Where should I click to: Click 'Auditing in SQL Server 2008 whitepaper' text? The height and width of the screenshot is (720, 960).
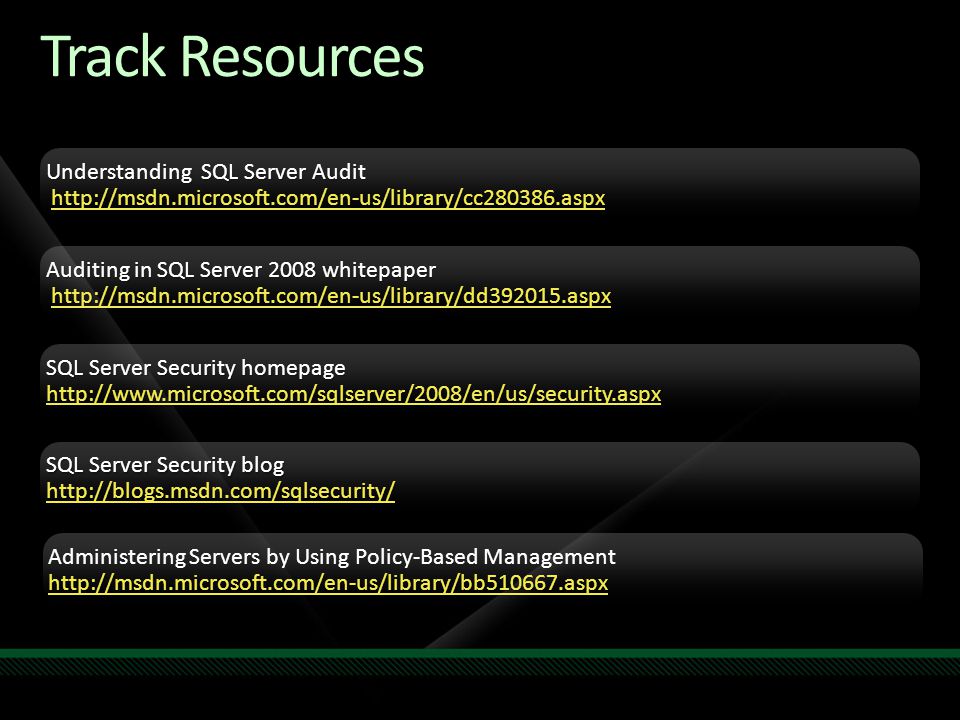click(x=241, y=269)
